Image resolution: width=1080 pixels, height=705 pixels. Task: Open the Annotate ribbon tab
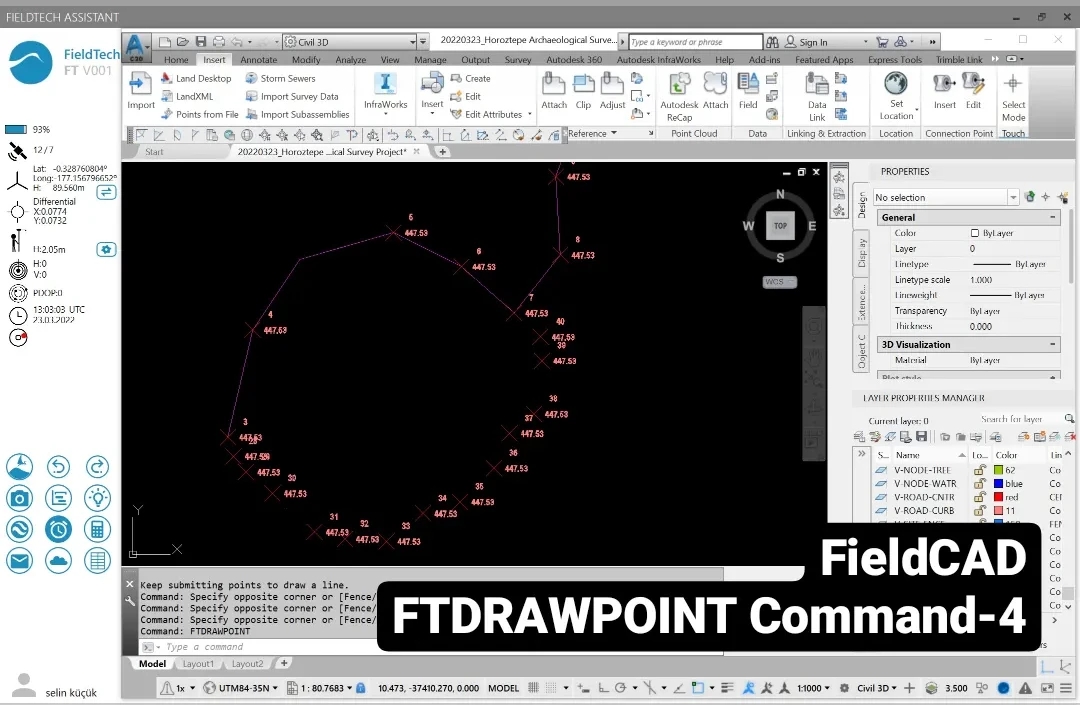pyautogui.click(x=259, y=60)
